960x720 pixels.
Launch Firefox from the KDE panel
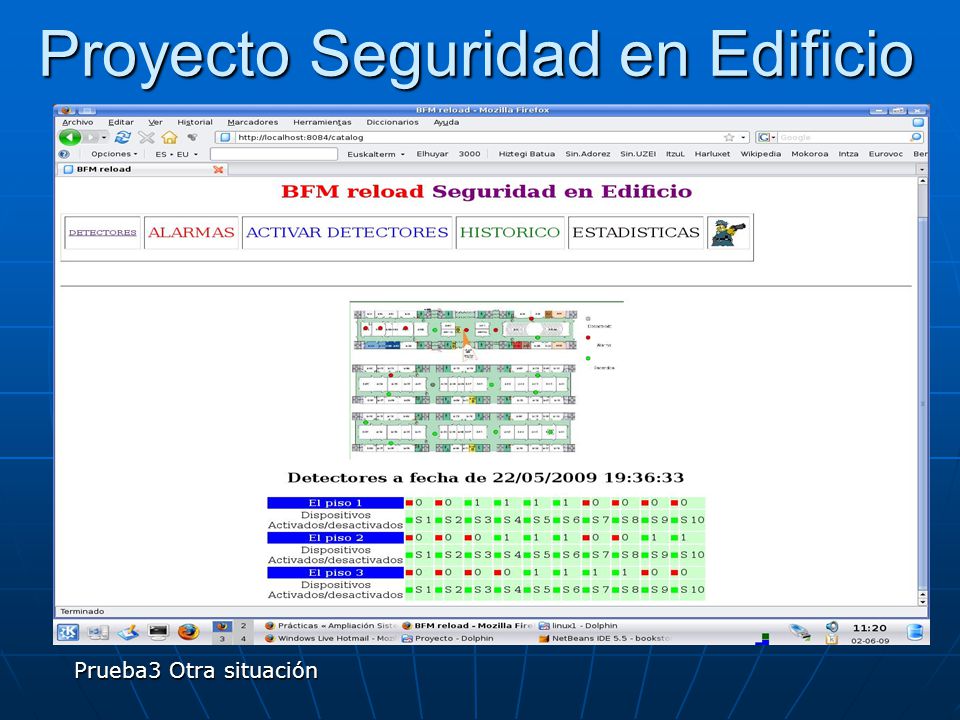point(189,632)
